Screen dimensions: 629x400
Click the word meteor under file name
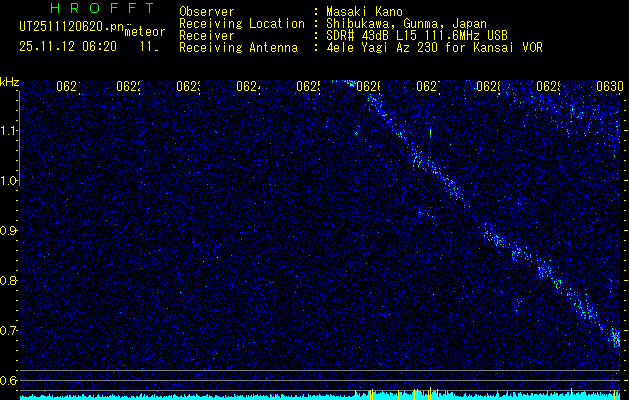click(x=145, y=32)
